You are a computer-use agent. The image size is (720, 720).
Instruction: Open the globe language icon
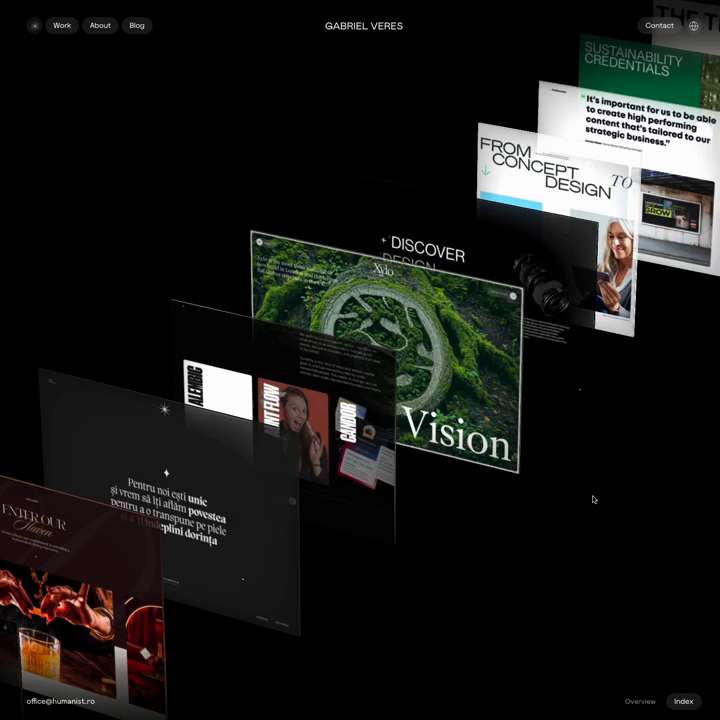click(694, 26)
